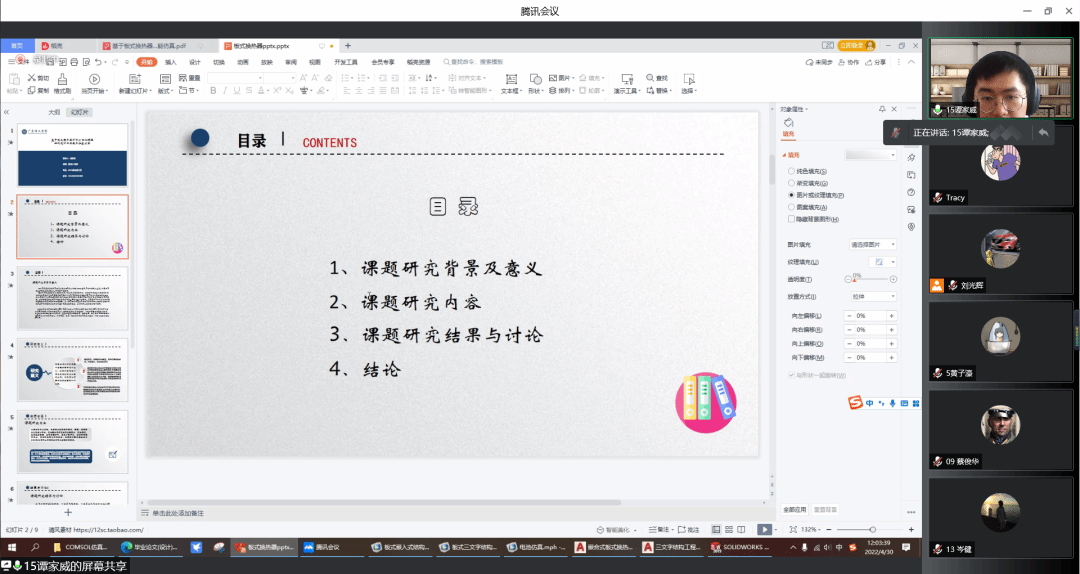
Task: Select the solid fill (纯色填充) radio button
Action: pos(792,171)
